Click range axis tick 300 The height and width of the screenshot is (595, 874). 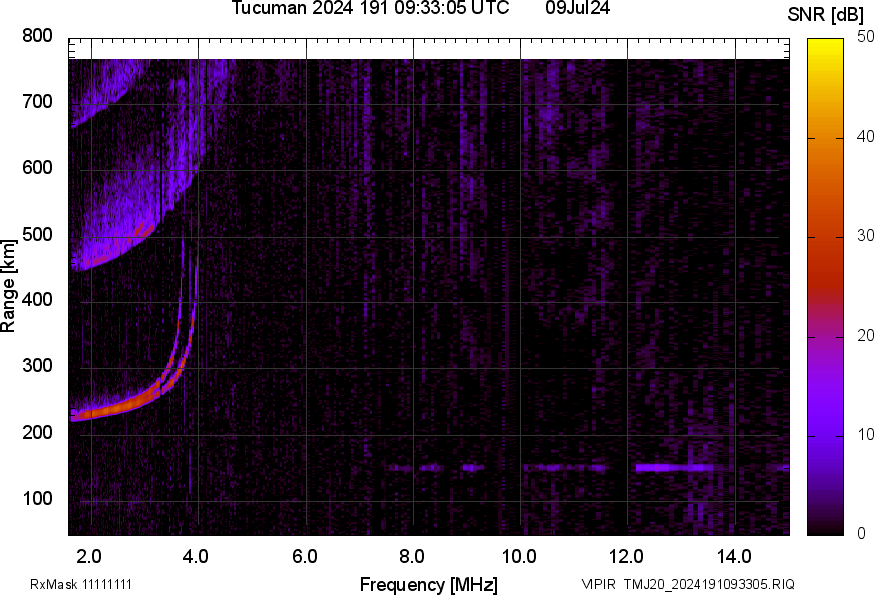[x=37, y=366]
